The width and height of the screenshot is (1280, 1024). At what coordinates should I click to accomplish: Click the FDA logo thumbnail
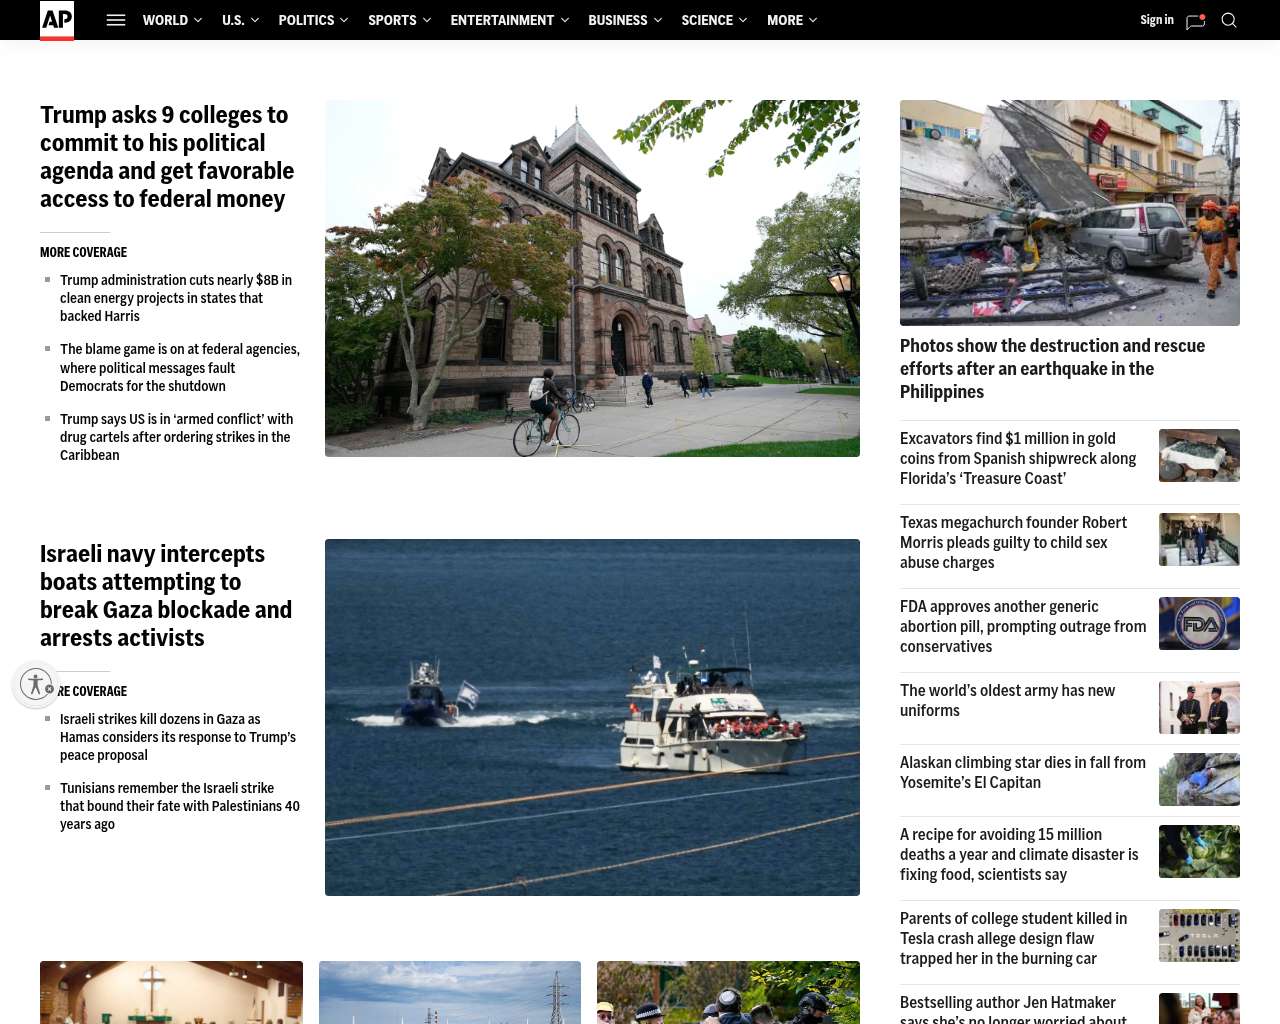(x=1199, y=623)
